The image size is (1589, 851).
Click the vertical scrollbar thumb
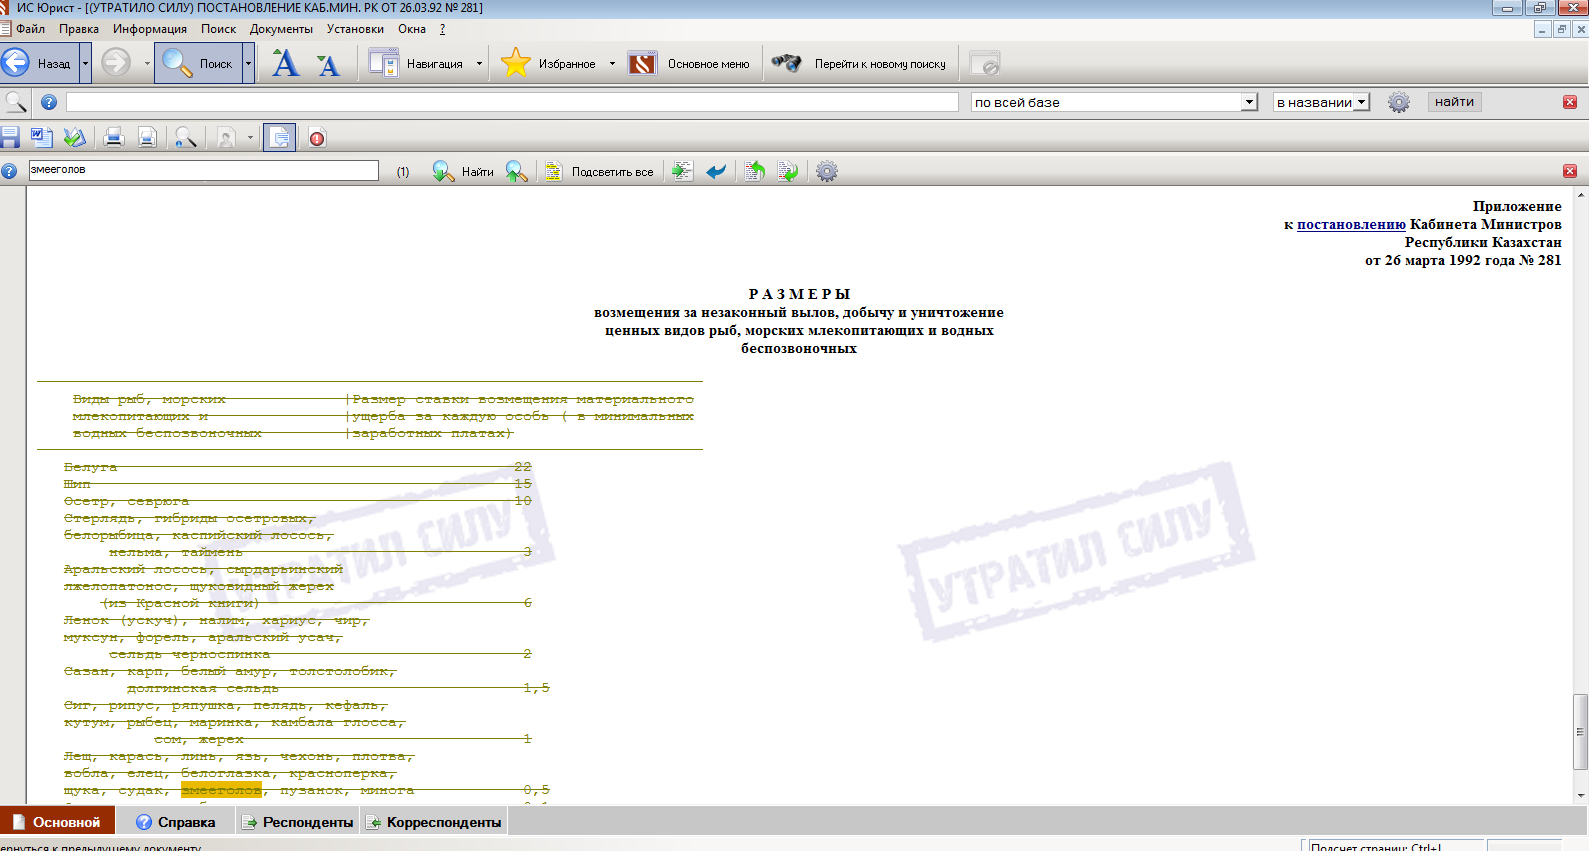[x=1580, y=731]
